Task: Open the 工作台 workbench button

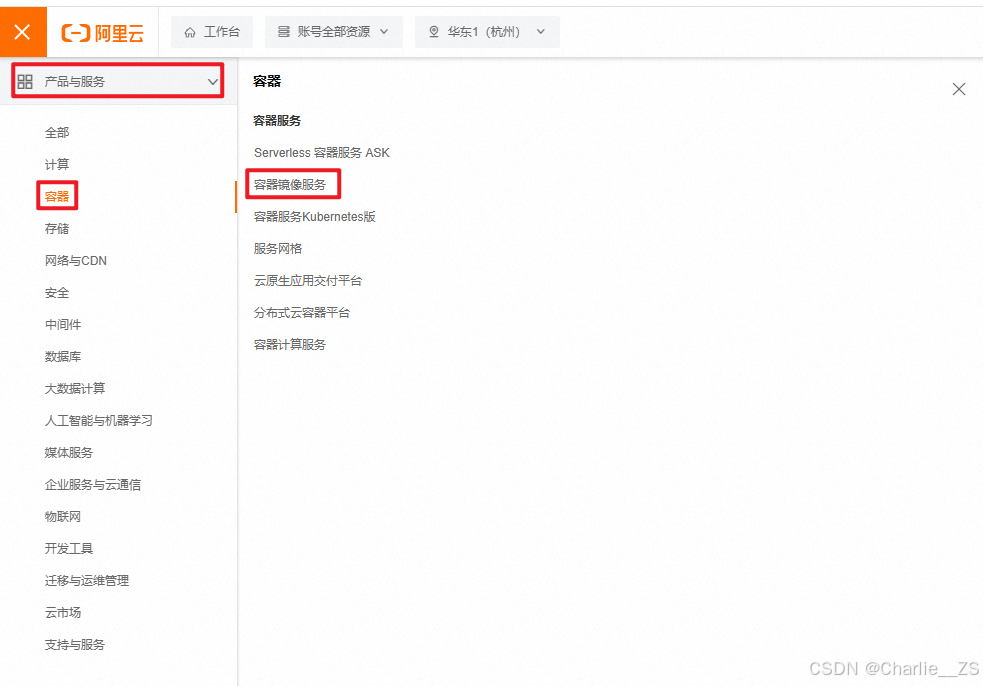Action: pyautogui.click(x=213, y=32)
